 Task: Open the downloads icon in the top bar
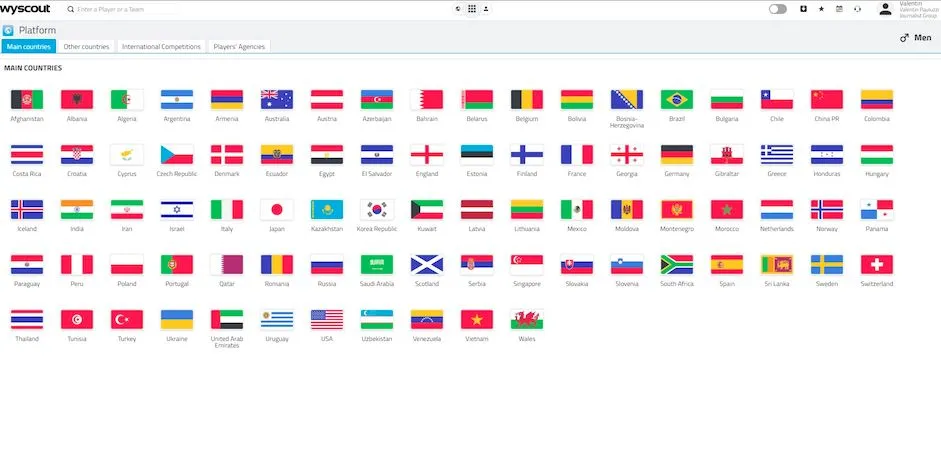point(804,9)
